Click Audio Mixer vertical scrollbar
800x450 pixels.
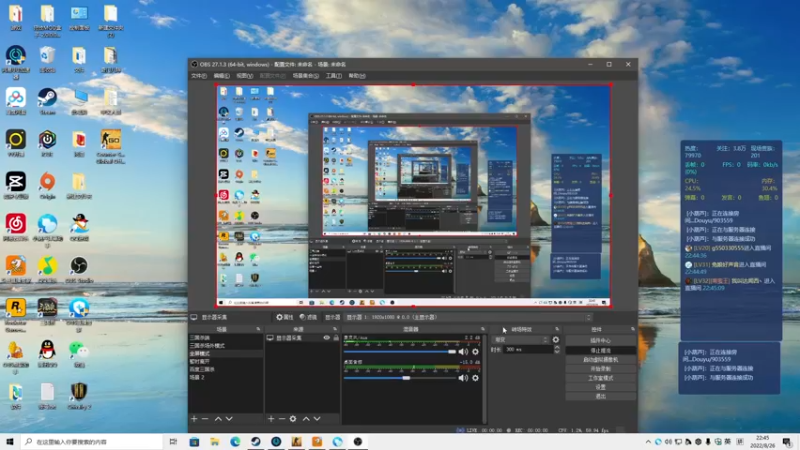(484, 379)
